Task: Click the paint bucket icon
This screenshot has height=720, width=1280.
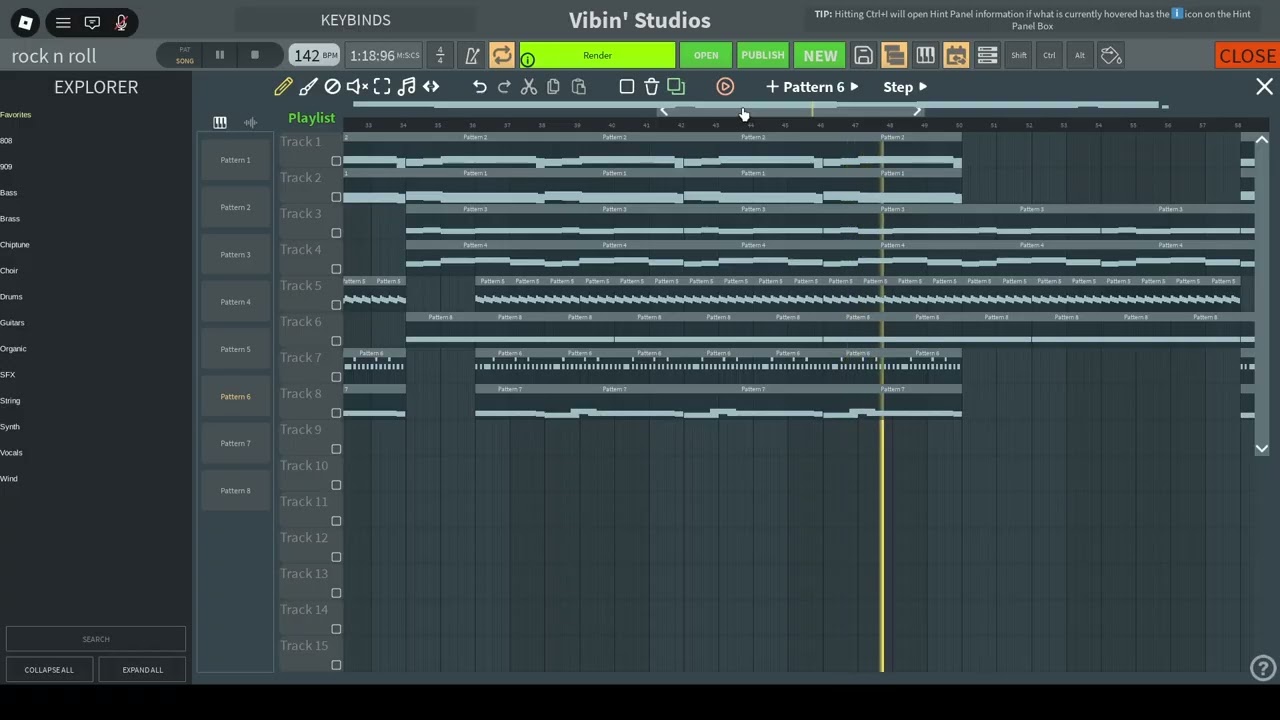Action: (x=1111, y=56)
